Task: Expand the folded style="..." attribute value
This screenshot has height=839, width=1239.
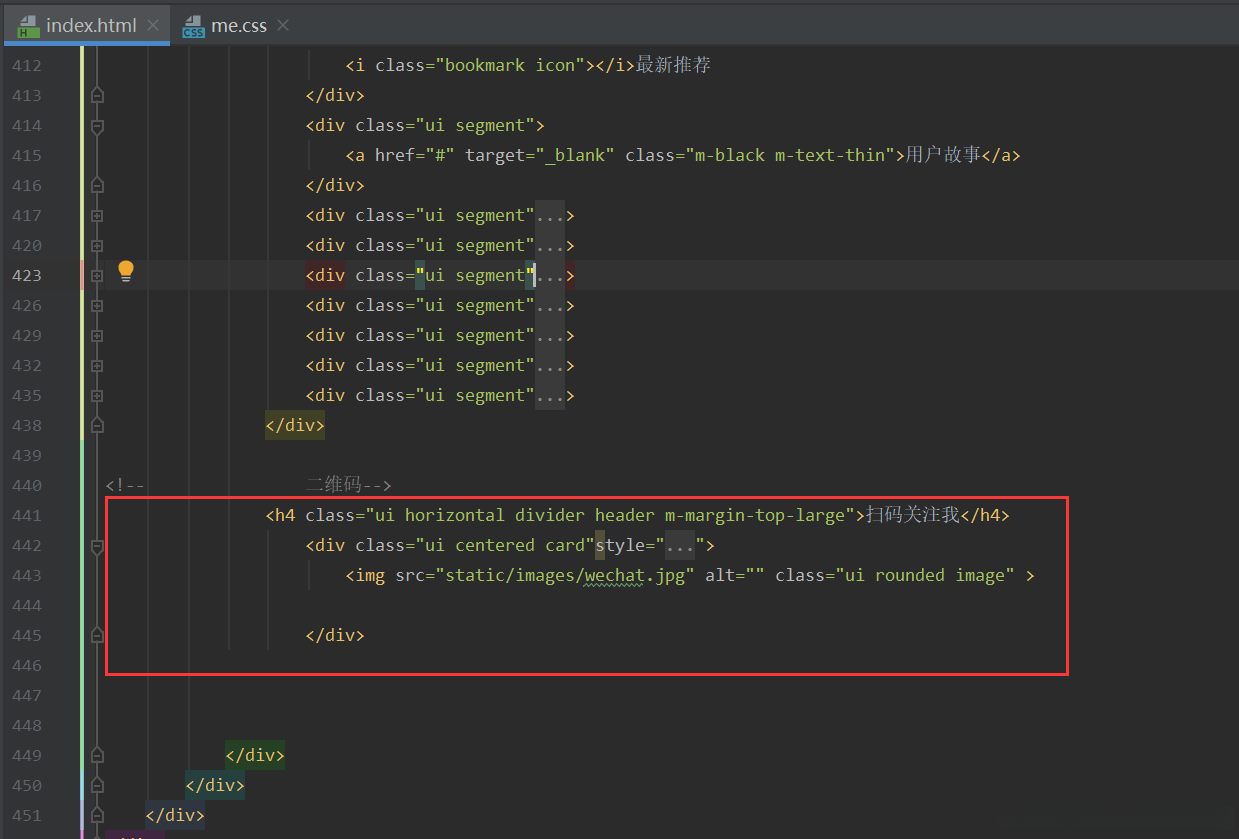Action: (680, 545)
